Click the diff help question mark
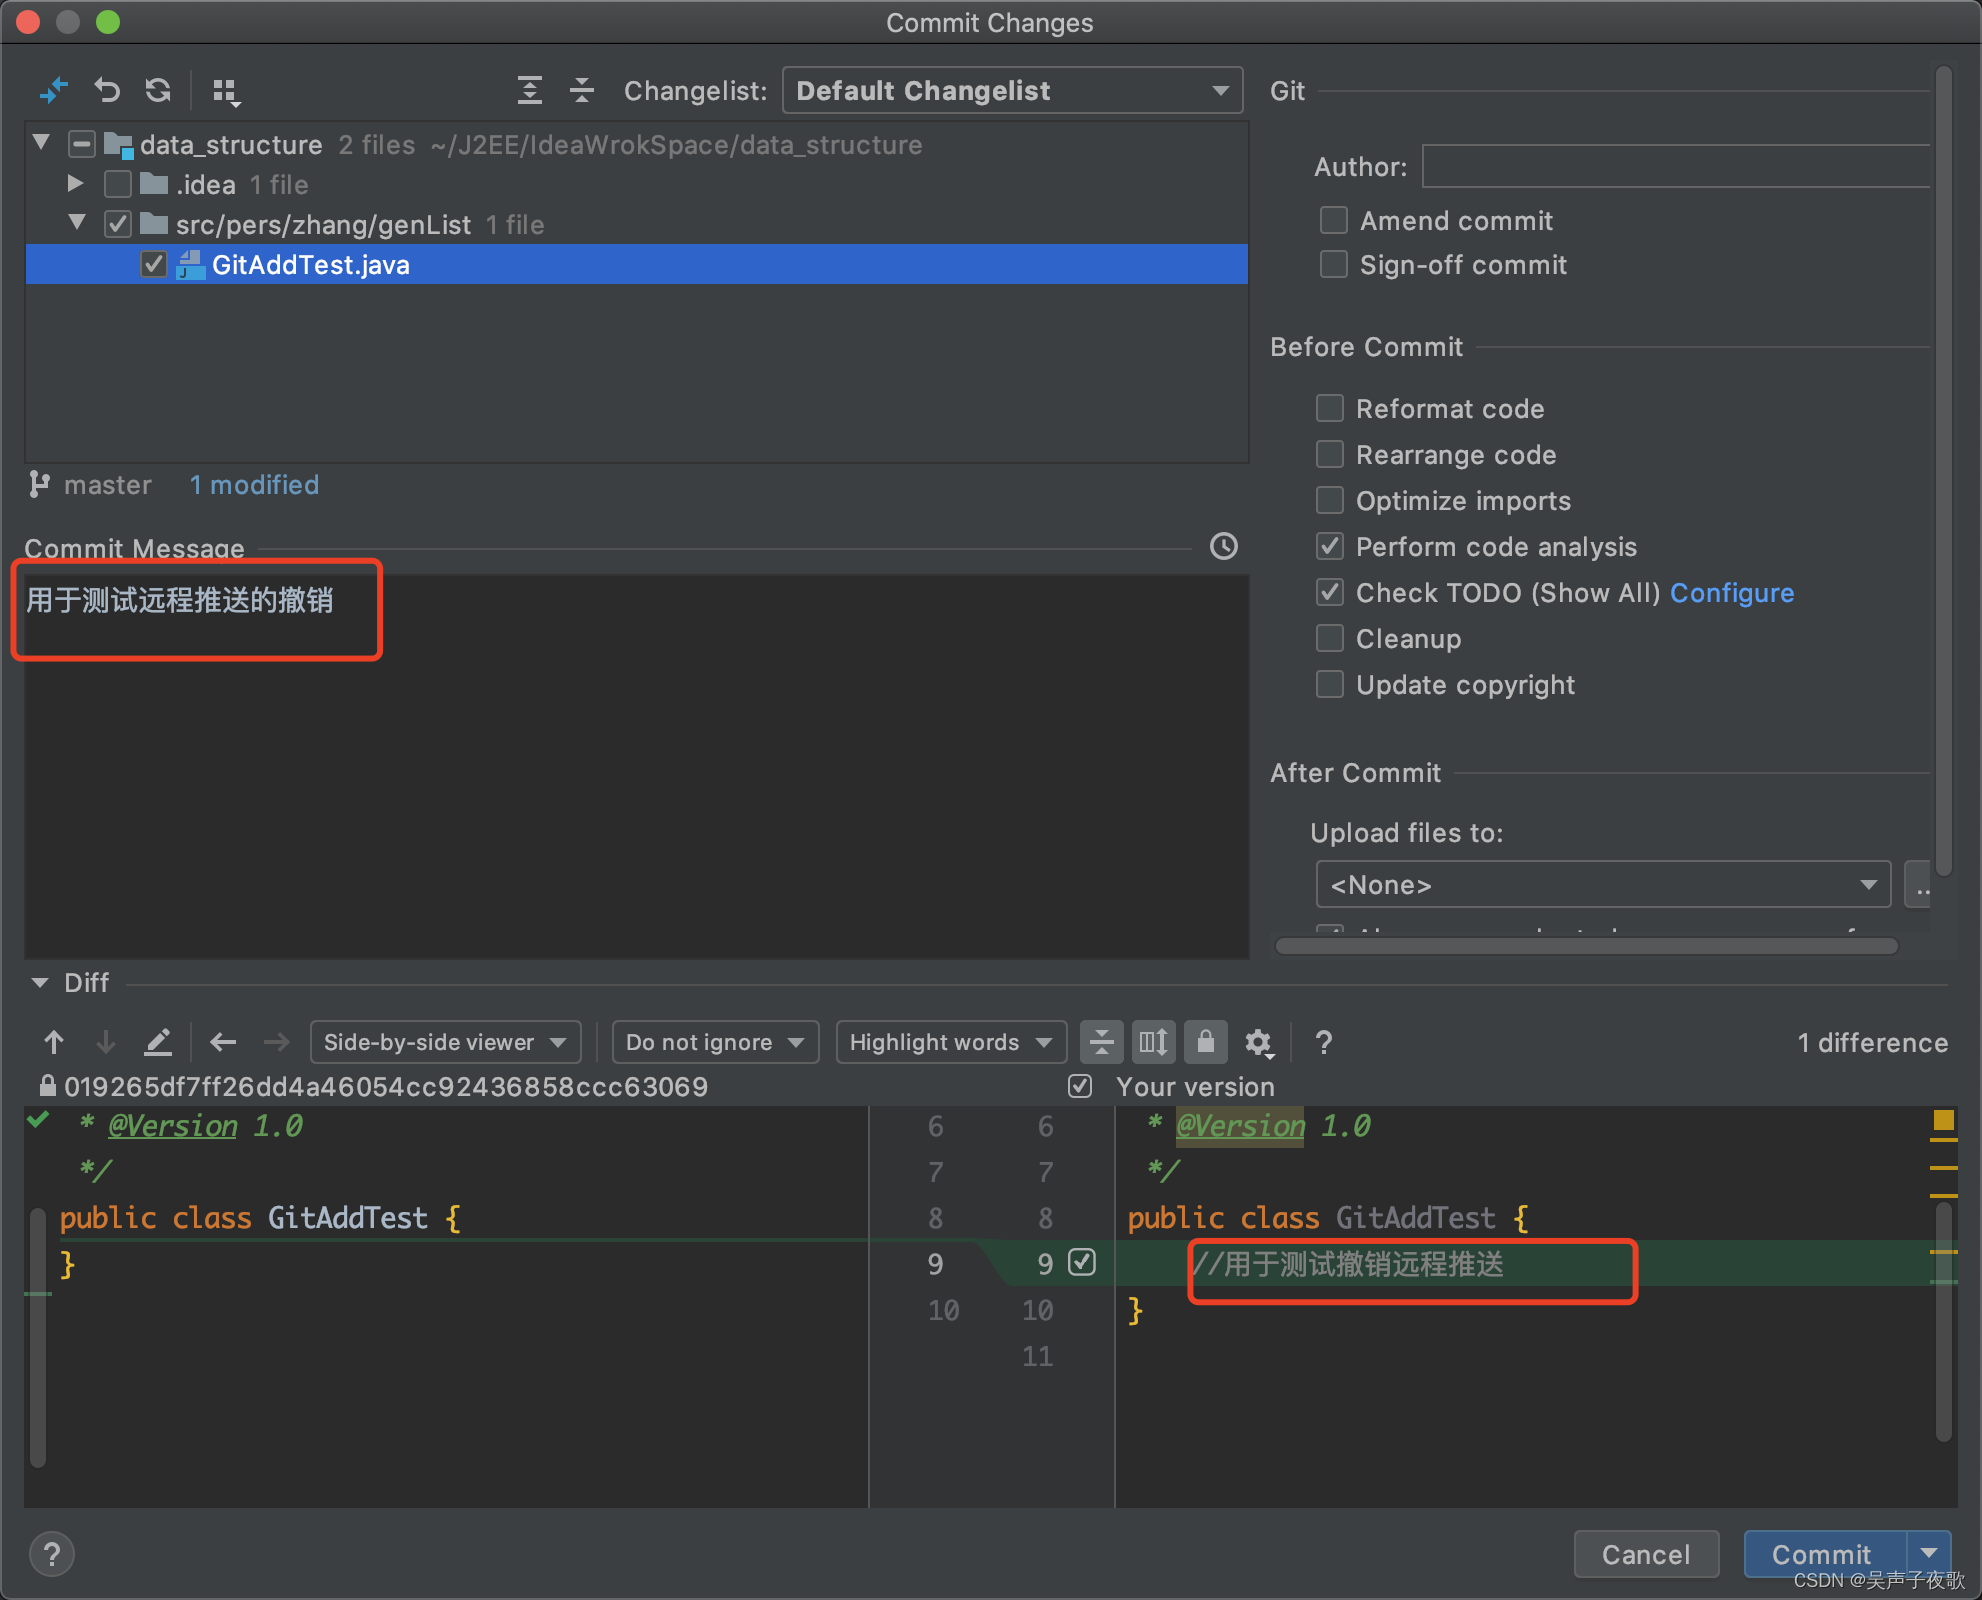The image size is (1982, 1600). [1323, 1042]
